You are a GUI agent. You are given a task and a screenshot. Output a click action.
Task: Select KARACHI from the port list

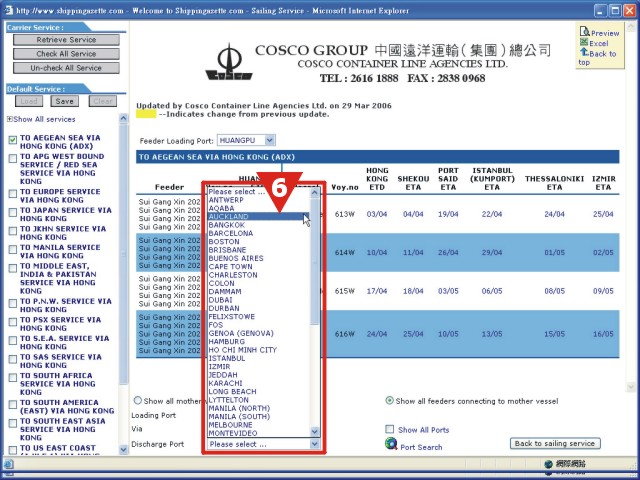[x=259, y=383]
